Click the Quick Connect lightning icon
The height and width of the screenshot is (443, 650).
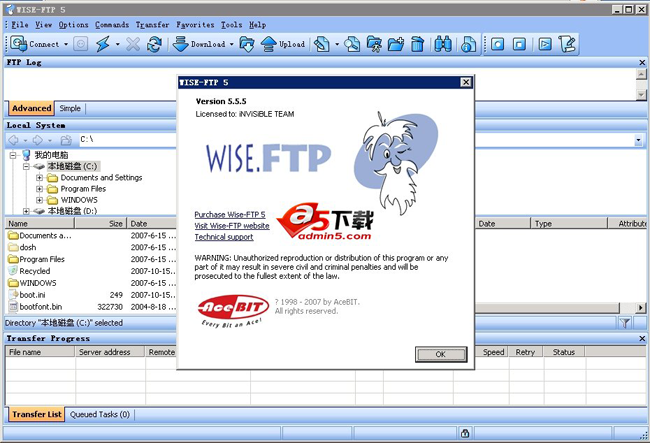coord(102,44)
